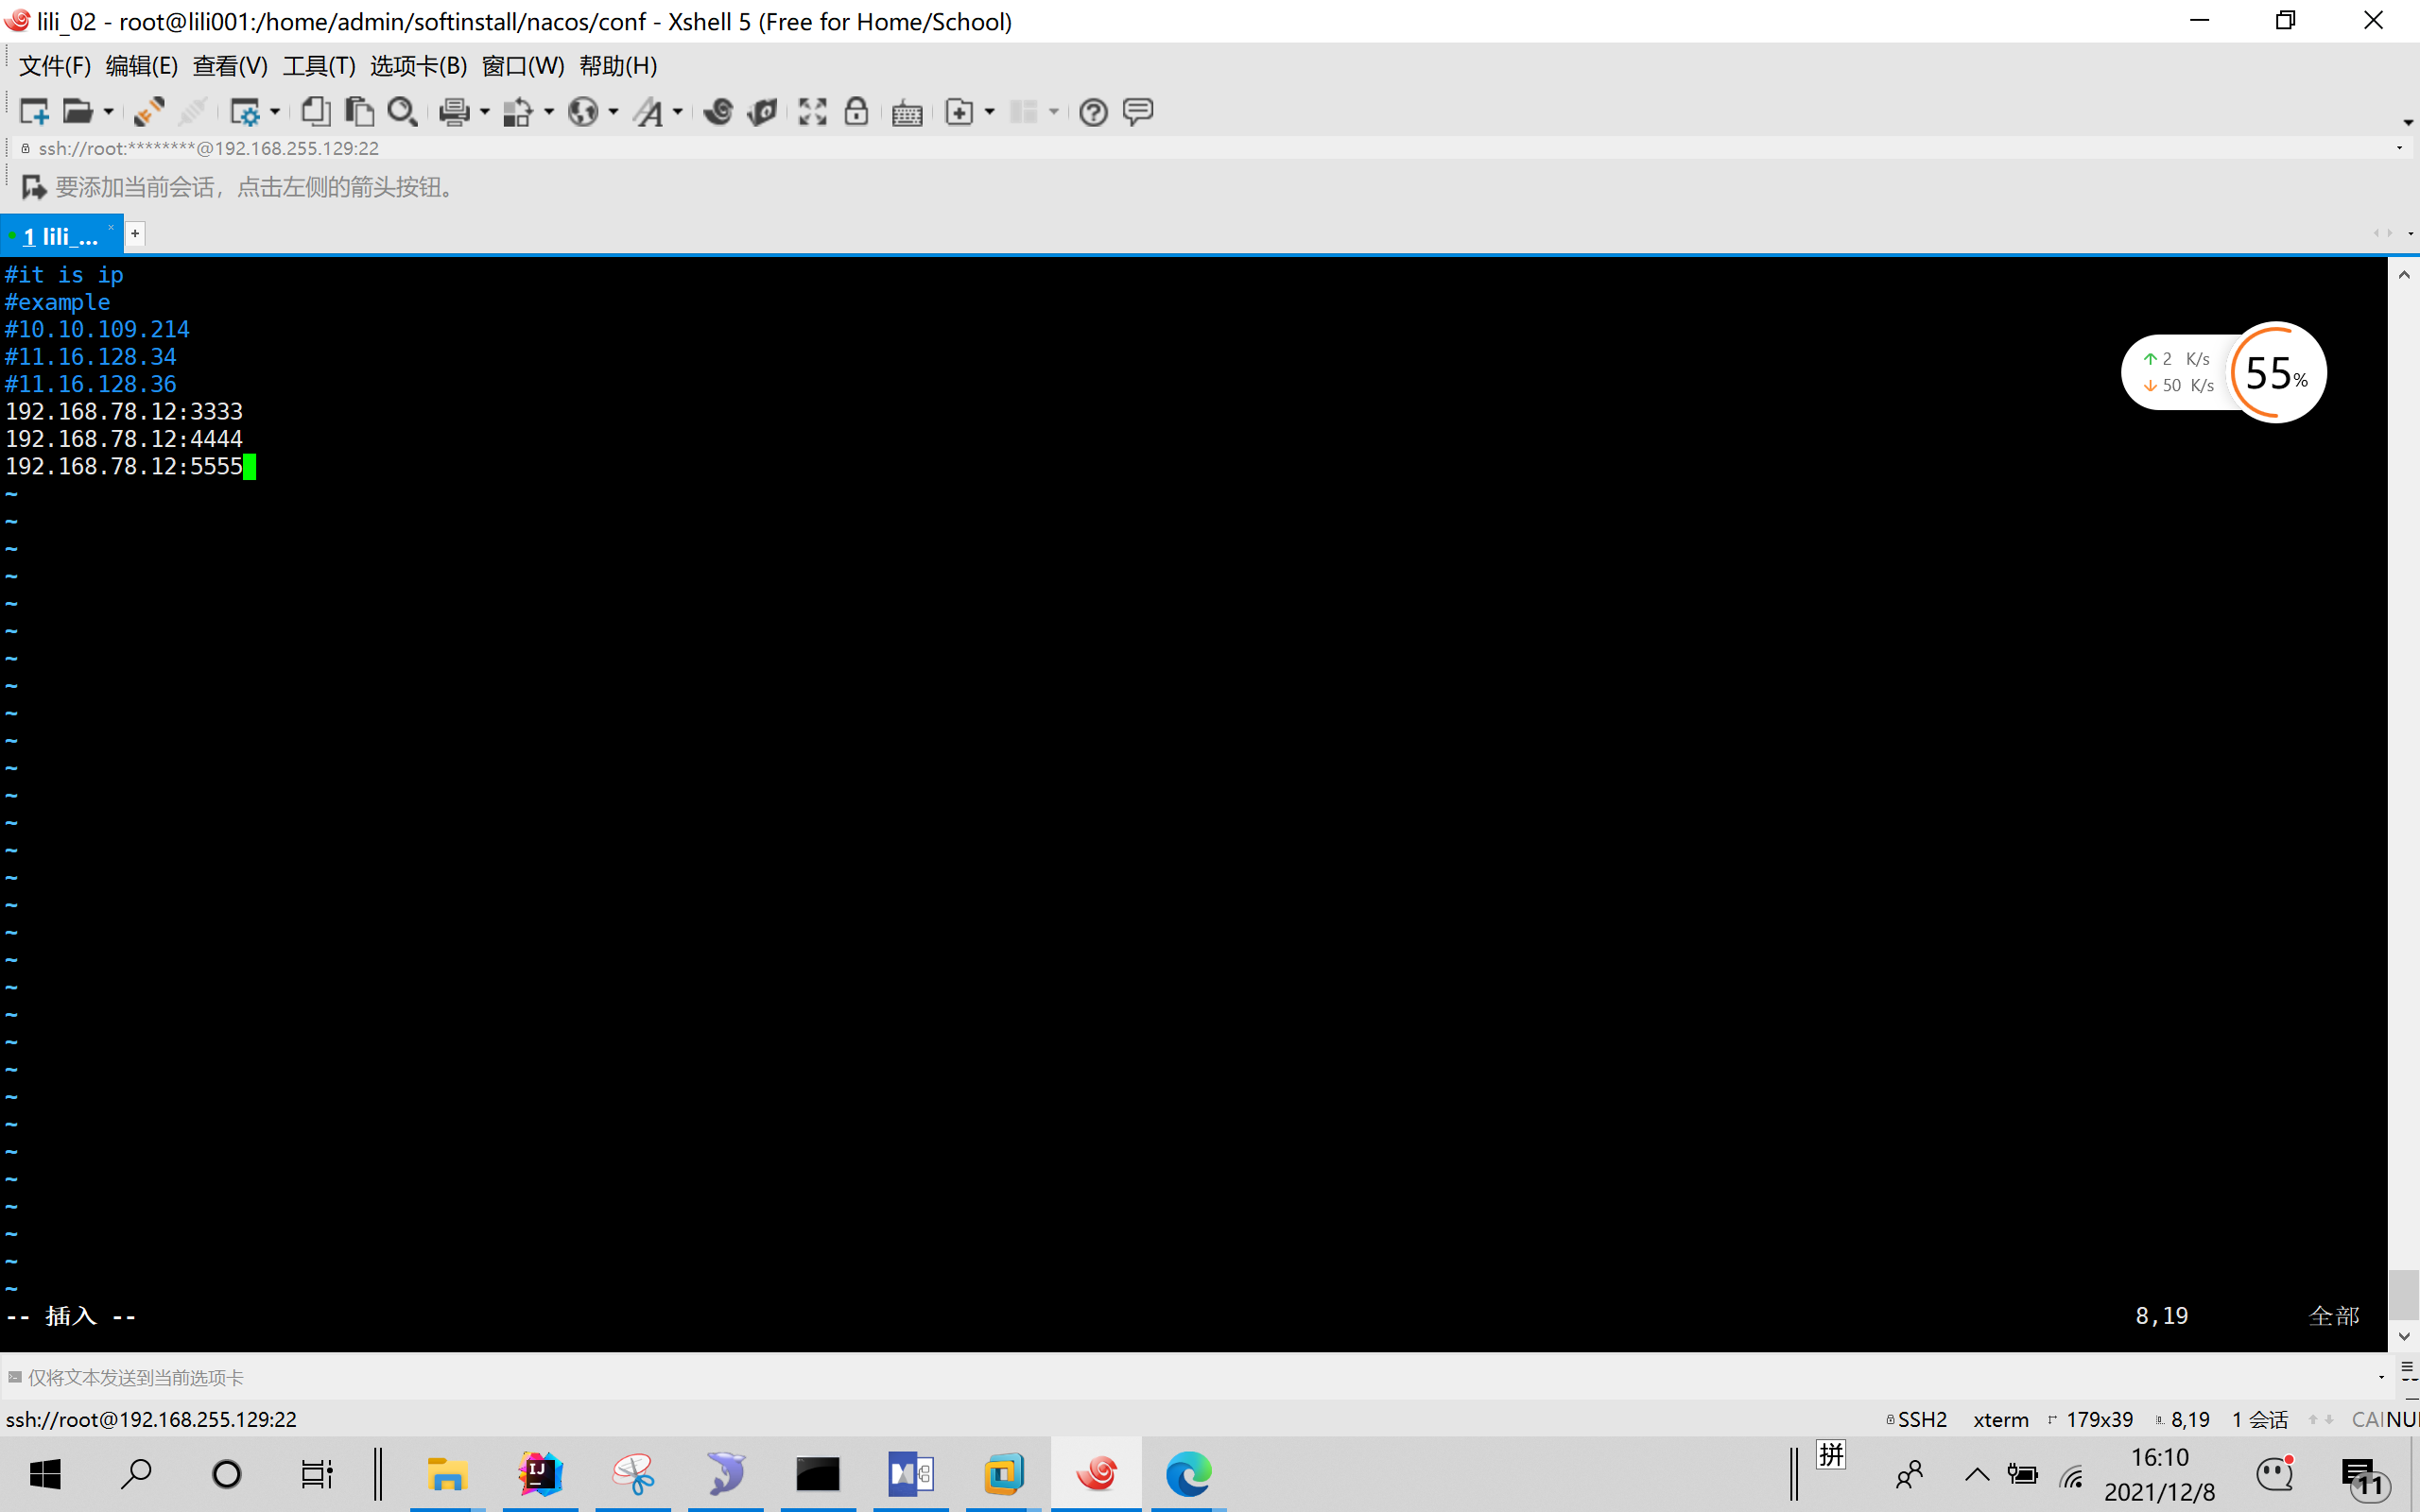Click the add-current-session arrow button
2420x1512 pixels.
[x=33, y=187]
